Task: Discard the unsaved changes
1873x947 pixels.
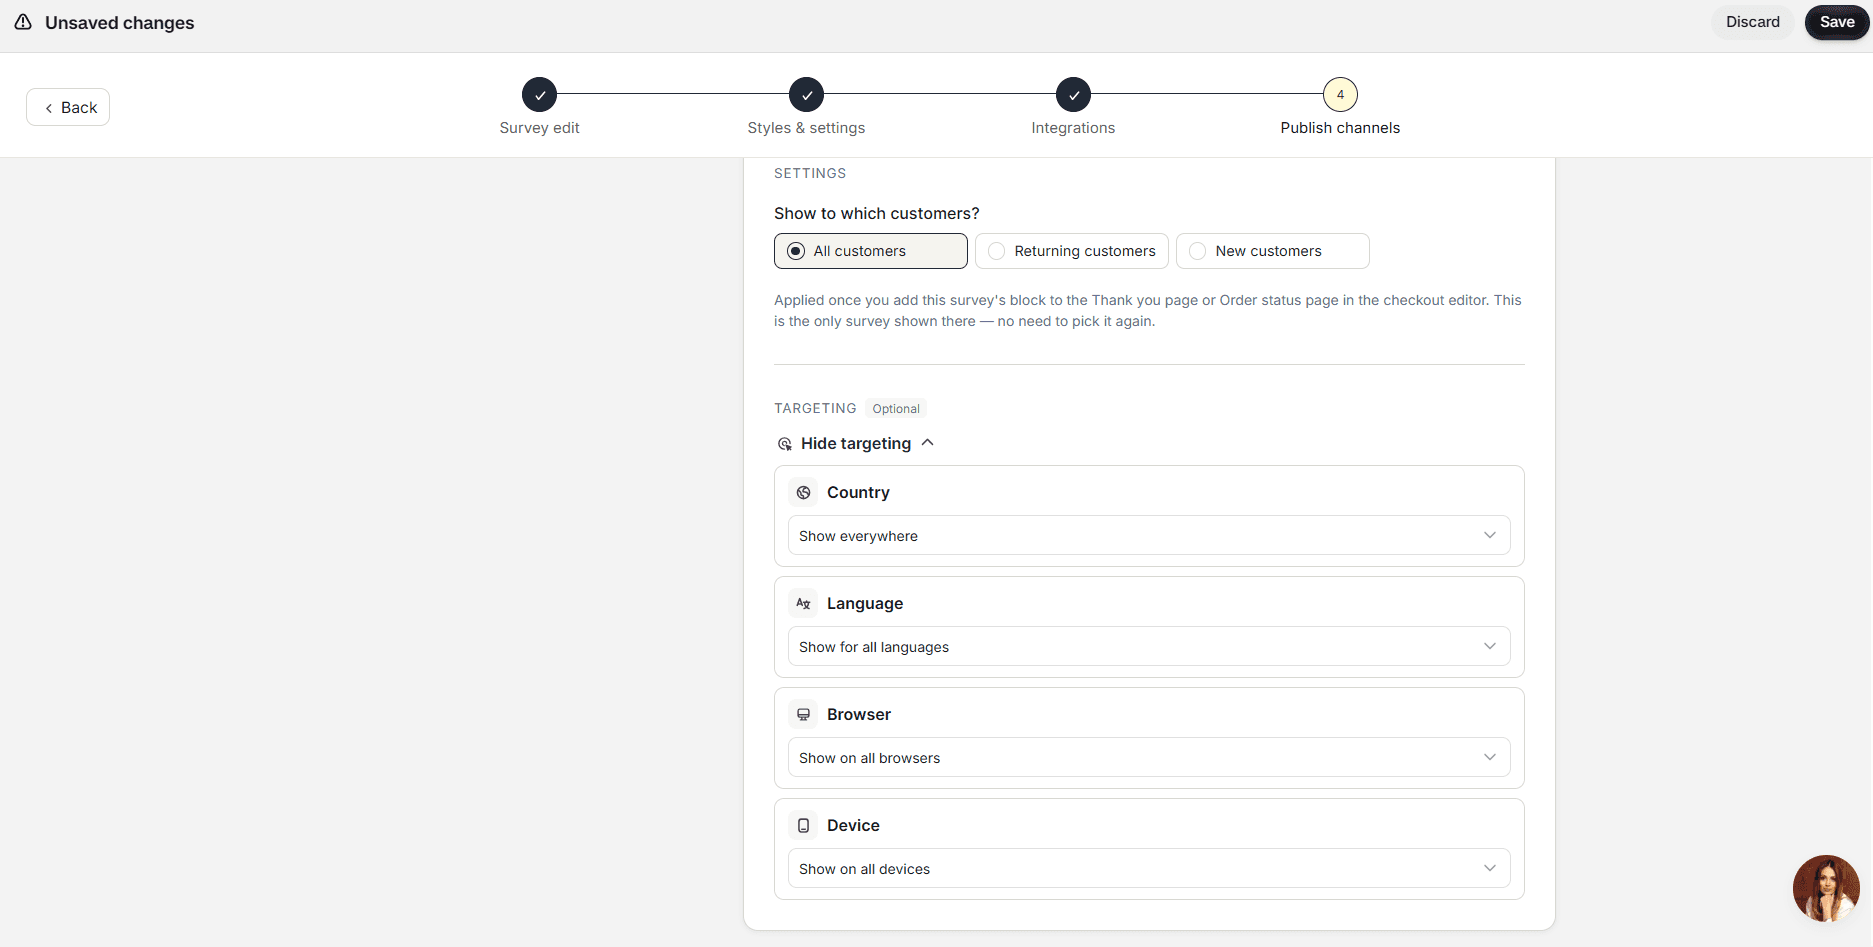Action: tap(1753, 22)
